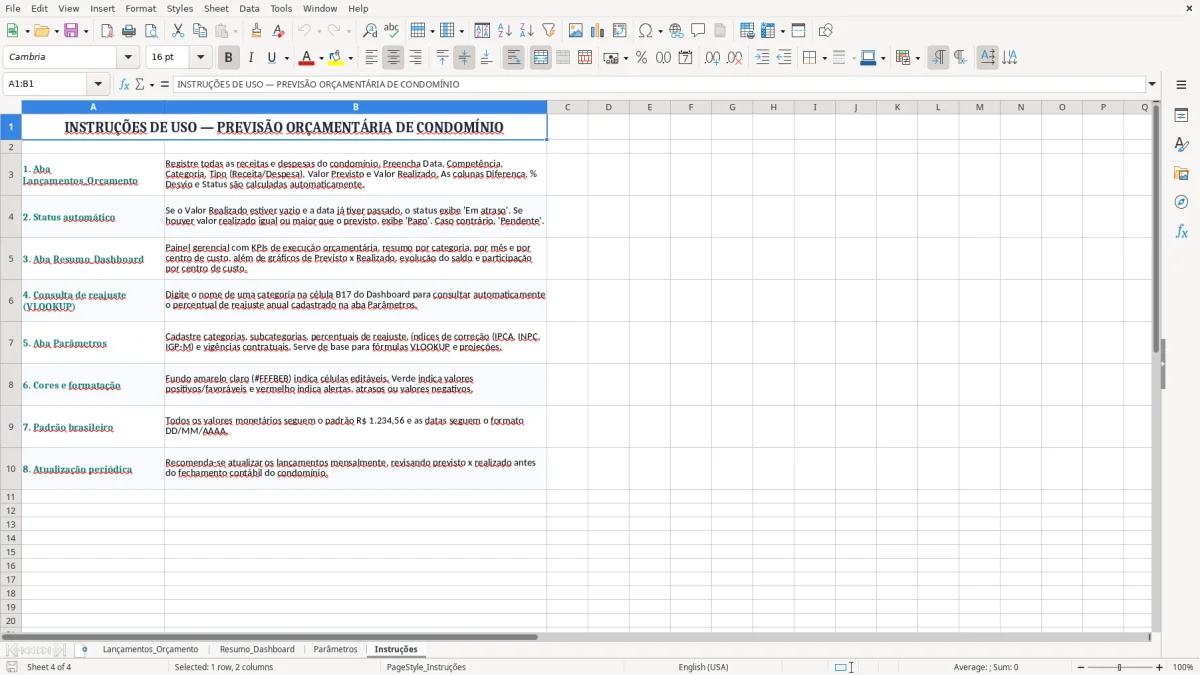Align cell text right
The image size is (1200, 675).
coord(415,58)
